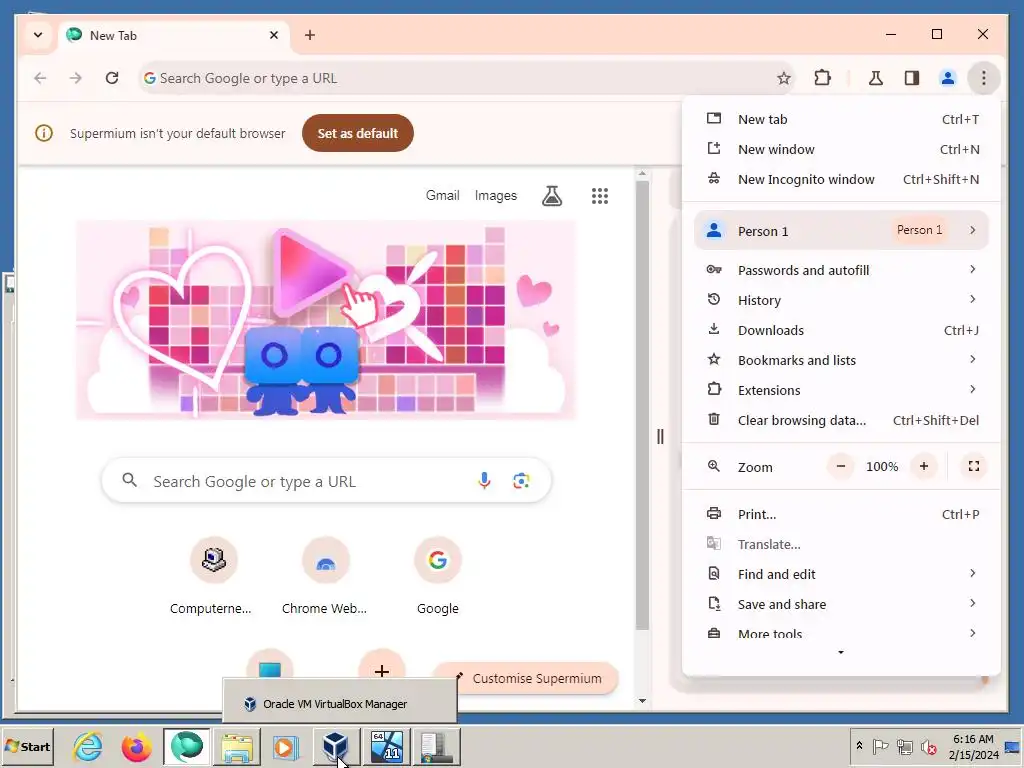The height and width of the screenshot is (768, 1024).
Task: Open the Images link
Action: [x=496, y=195]
